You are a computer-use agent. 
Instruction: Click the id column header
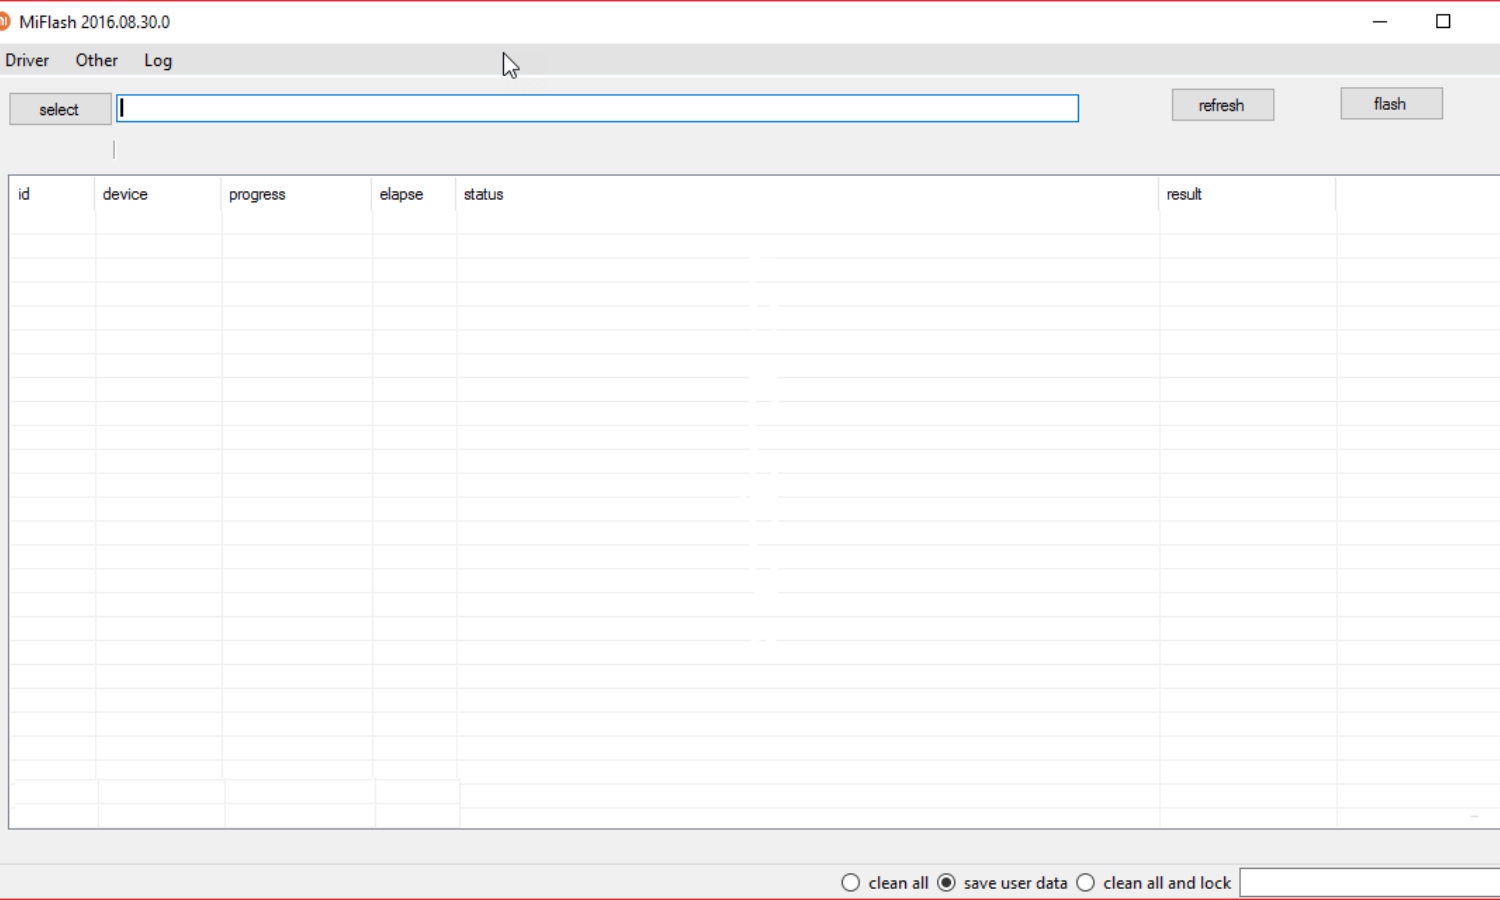(52, 194)
